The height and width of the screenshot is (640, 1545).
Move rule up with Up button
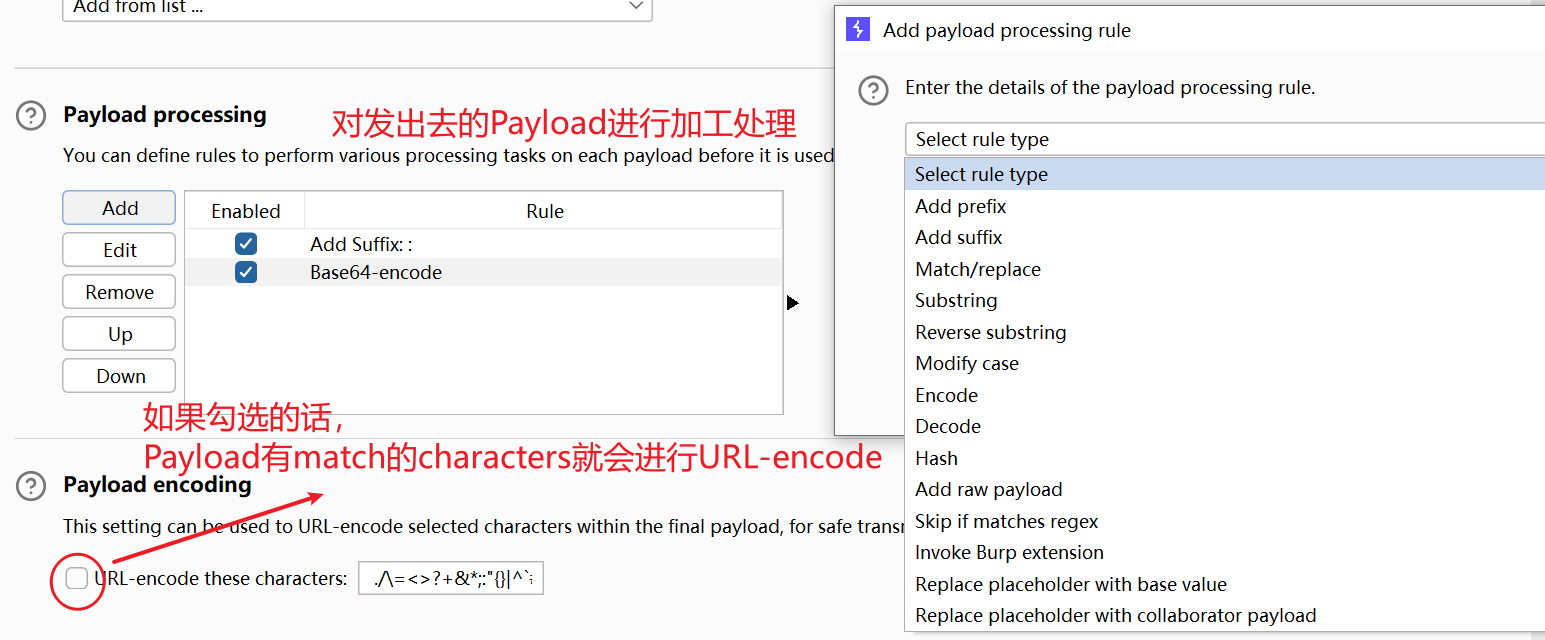(x=119, y=334)
